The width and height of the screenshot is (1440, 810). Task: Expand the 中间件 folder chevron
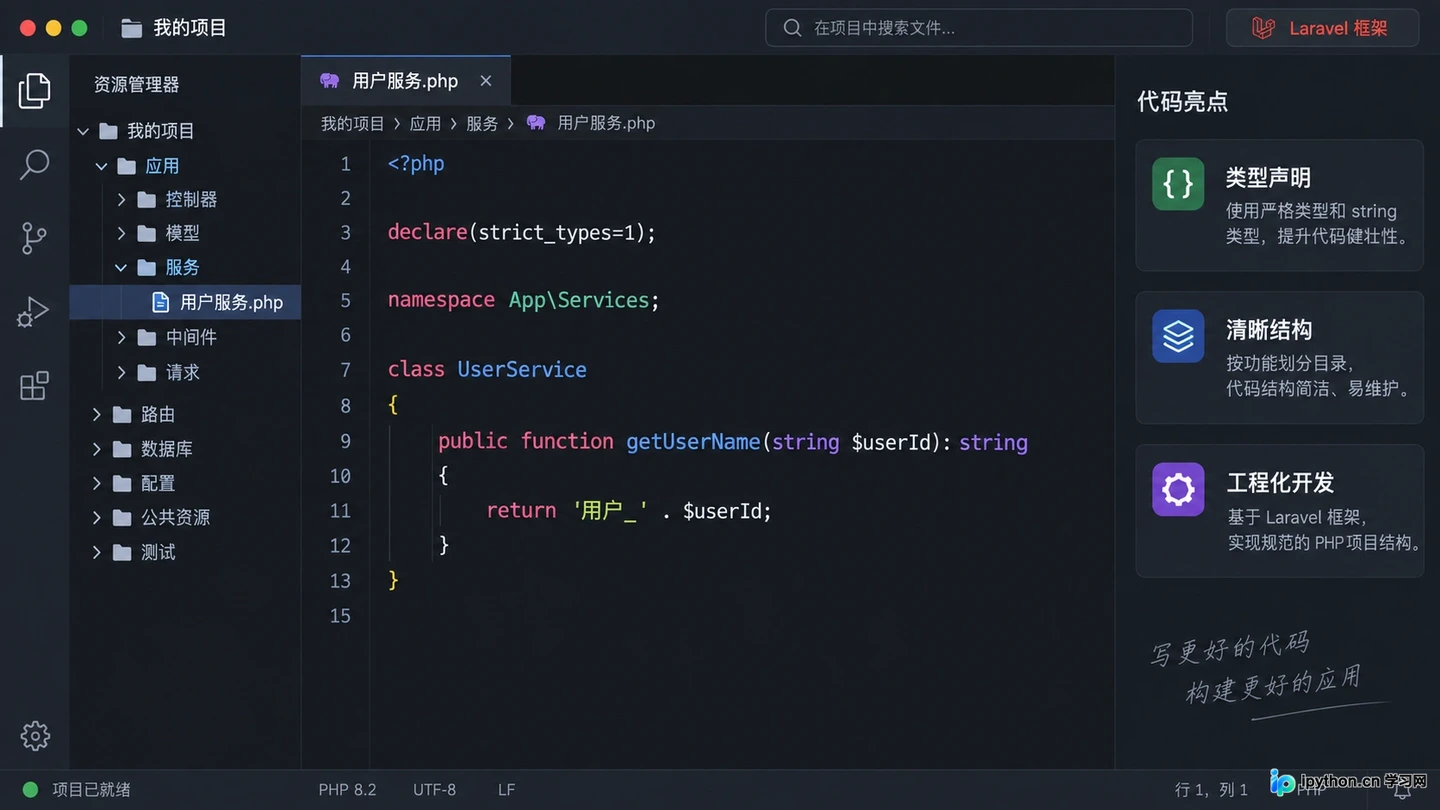[121, 337]
